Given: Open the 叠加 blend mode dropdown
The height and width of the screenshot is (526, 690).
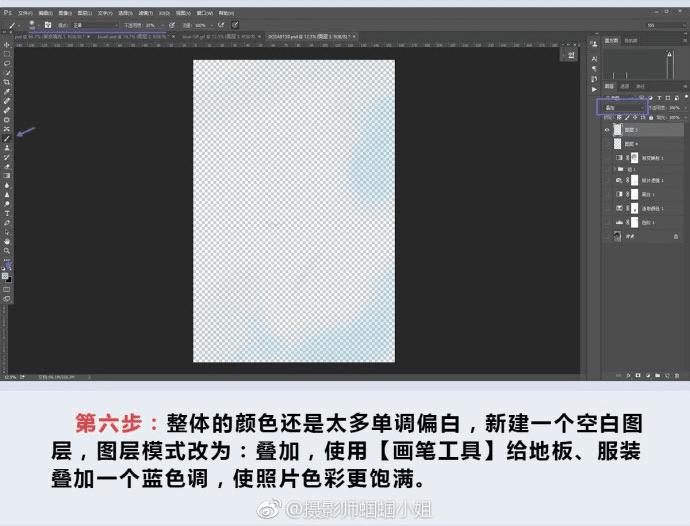Looking at the screenshot, I should [623, 107].
